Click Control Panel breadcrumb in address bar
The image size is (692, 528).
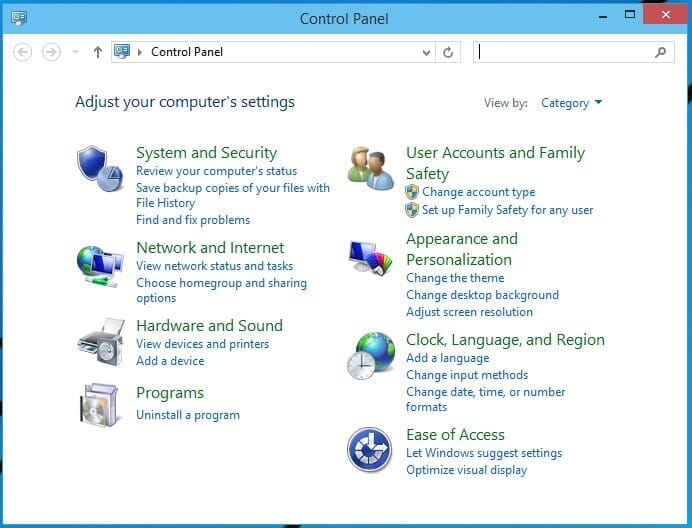[x=187, y=52]
